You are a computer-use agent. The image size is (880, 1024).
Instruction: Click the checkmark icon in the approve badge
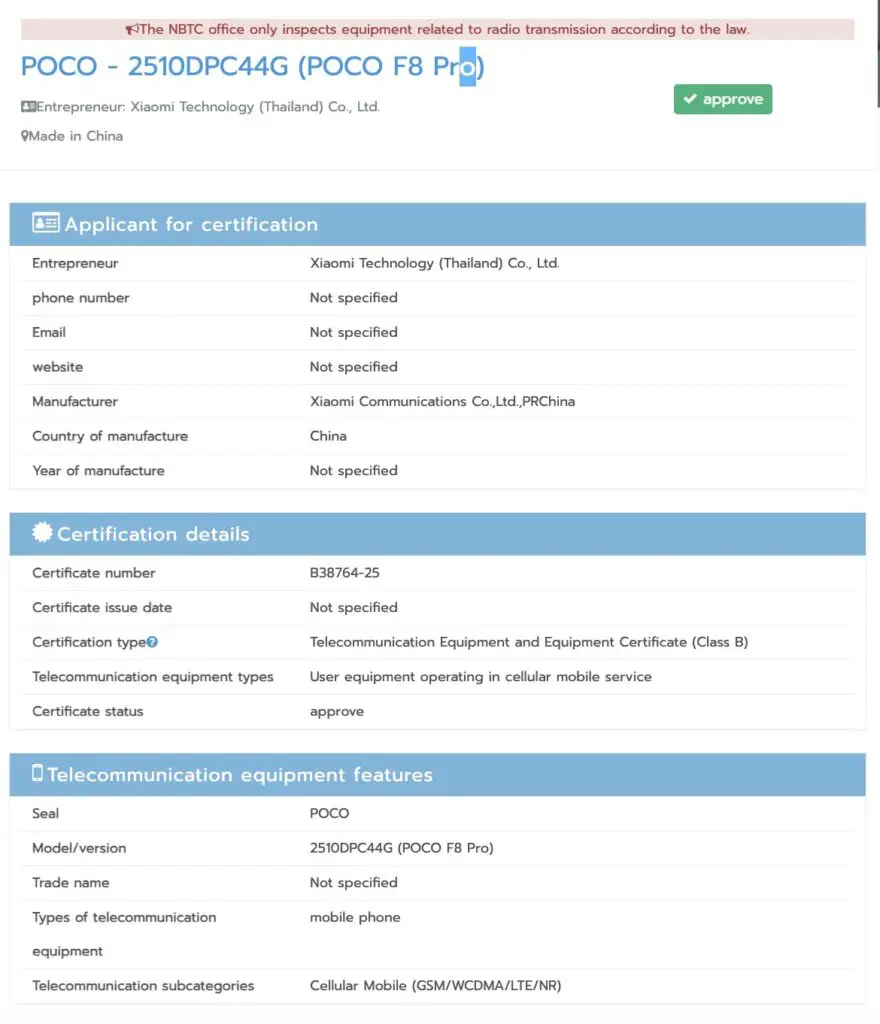tap(690, 100)
